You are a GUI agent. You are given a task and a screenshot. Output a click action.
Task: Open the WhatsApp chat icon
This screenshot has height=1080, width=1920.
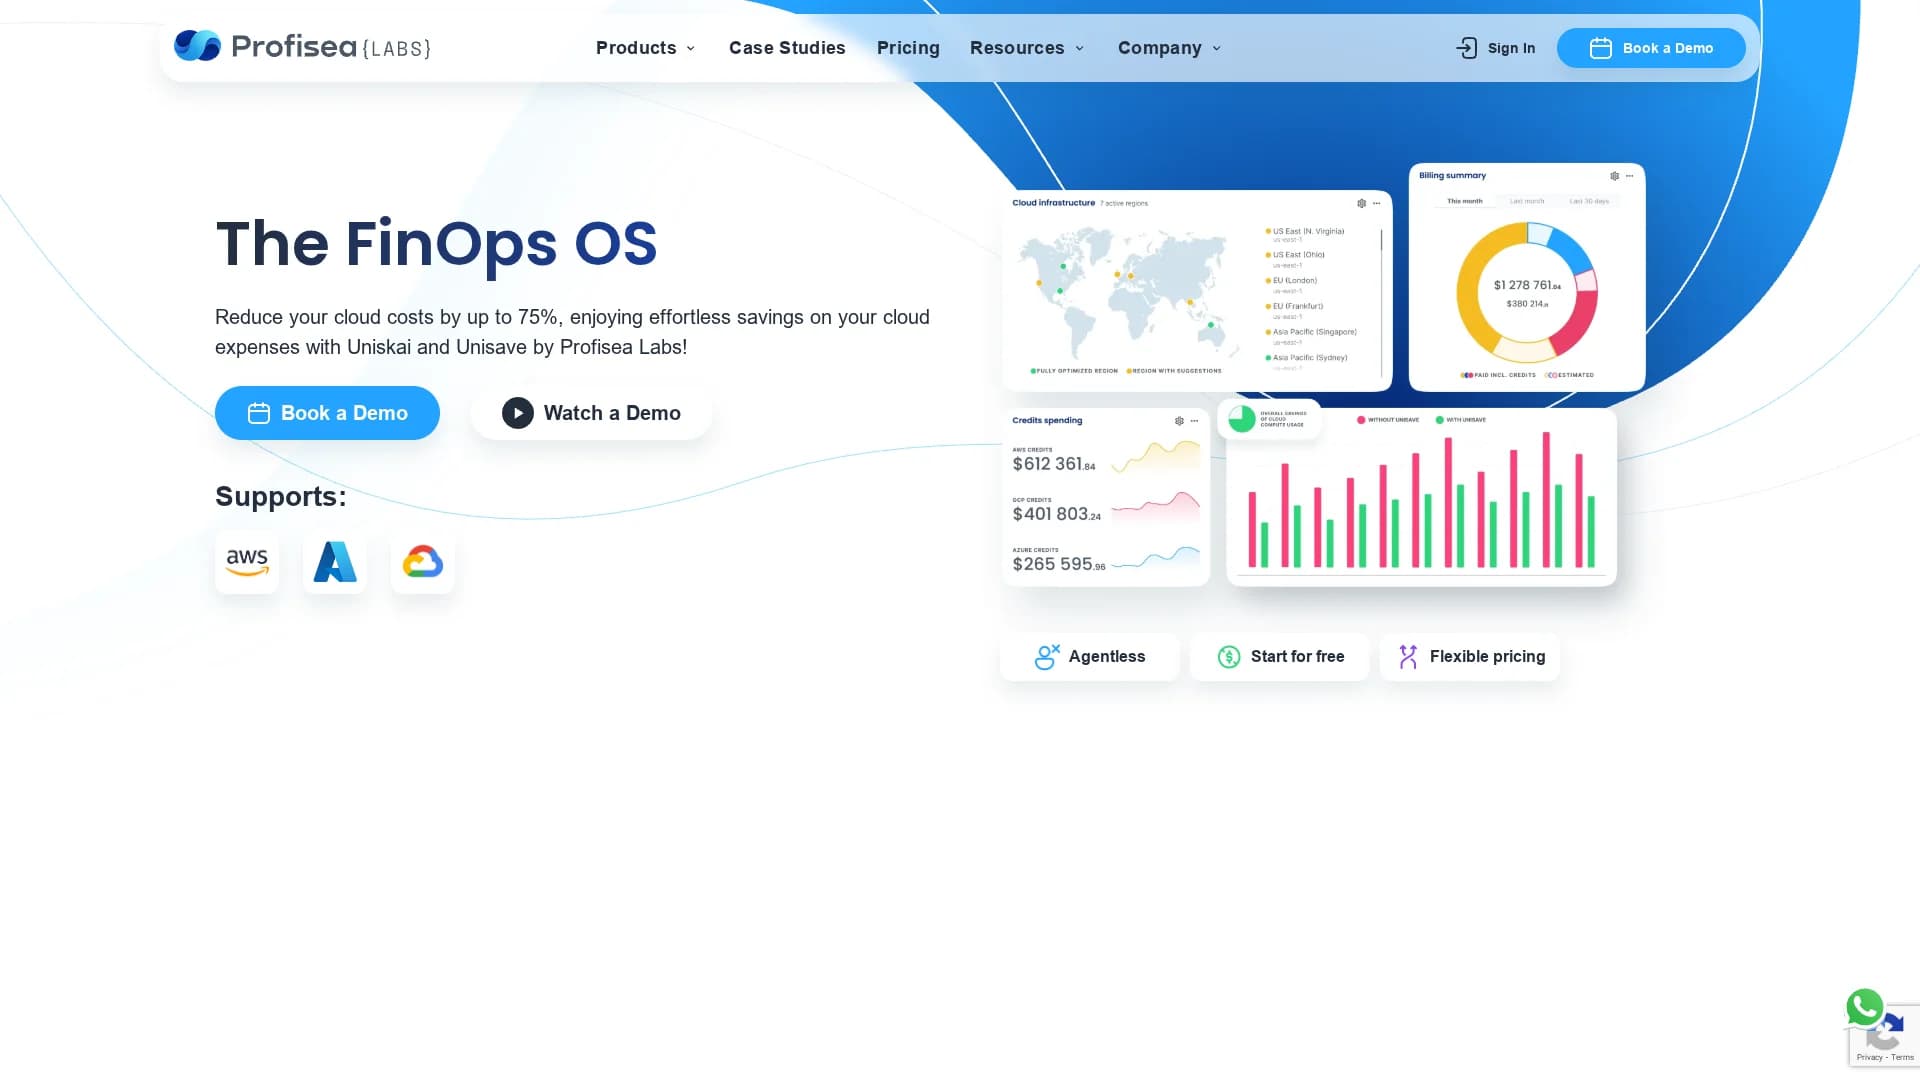point(1865,1007)
